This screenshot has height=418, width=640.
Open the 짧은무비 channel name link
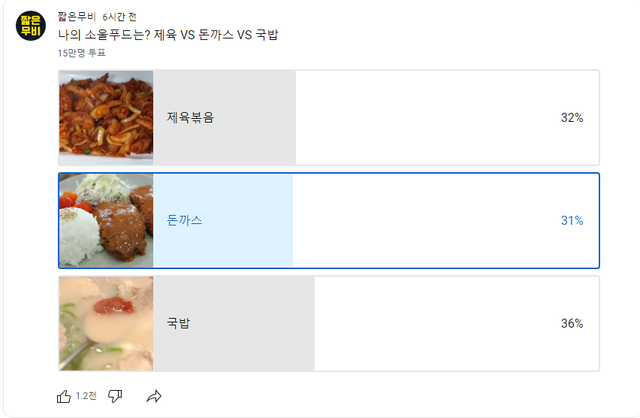click(78, 17)
